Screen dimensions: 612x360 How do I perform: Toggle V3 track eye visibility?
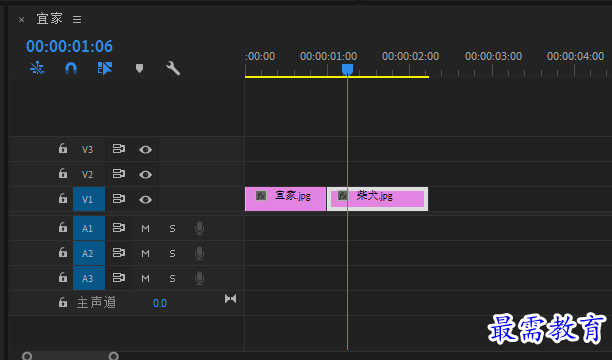click(146, 150)
